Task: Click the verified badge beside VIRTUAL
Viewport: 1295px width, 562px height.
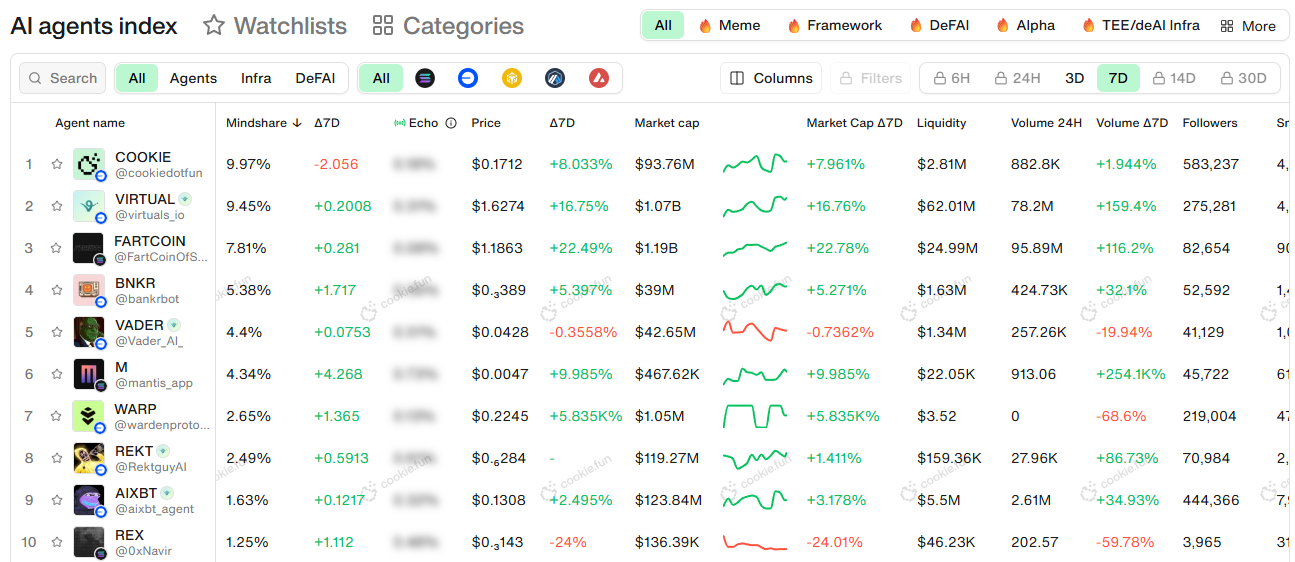Action: point(186,199)
